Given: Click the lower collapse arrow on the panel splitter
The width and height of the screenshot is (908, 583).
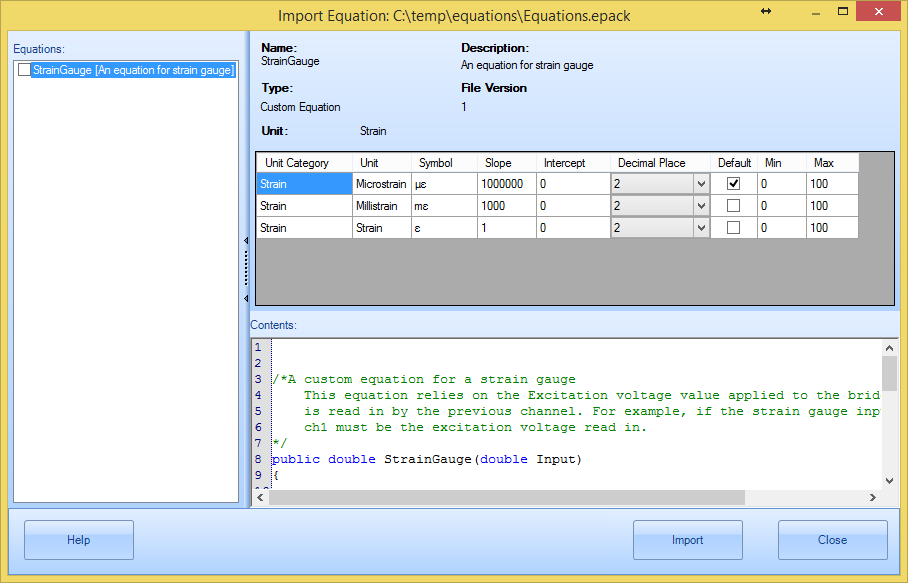Looking at the screenshot, I should tap(247, 297).
